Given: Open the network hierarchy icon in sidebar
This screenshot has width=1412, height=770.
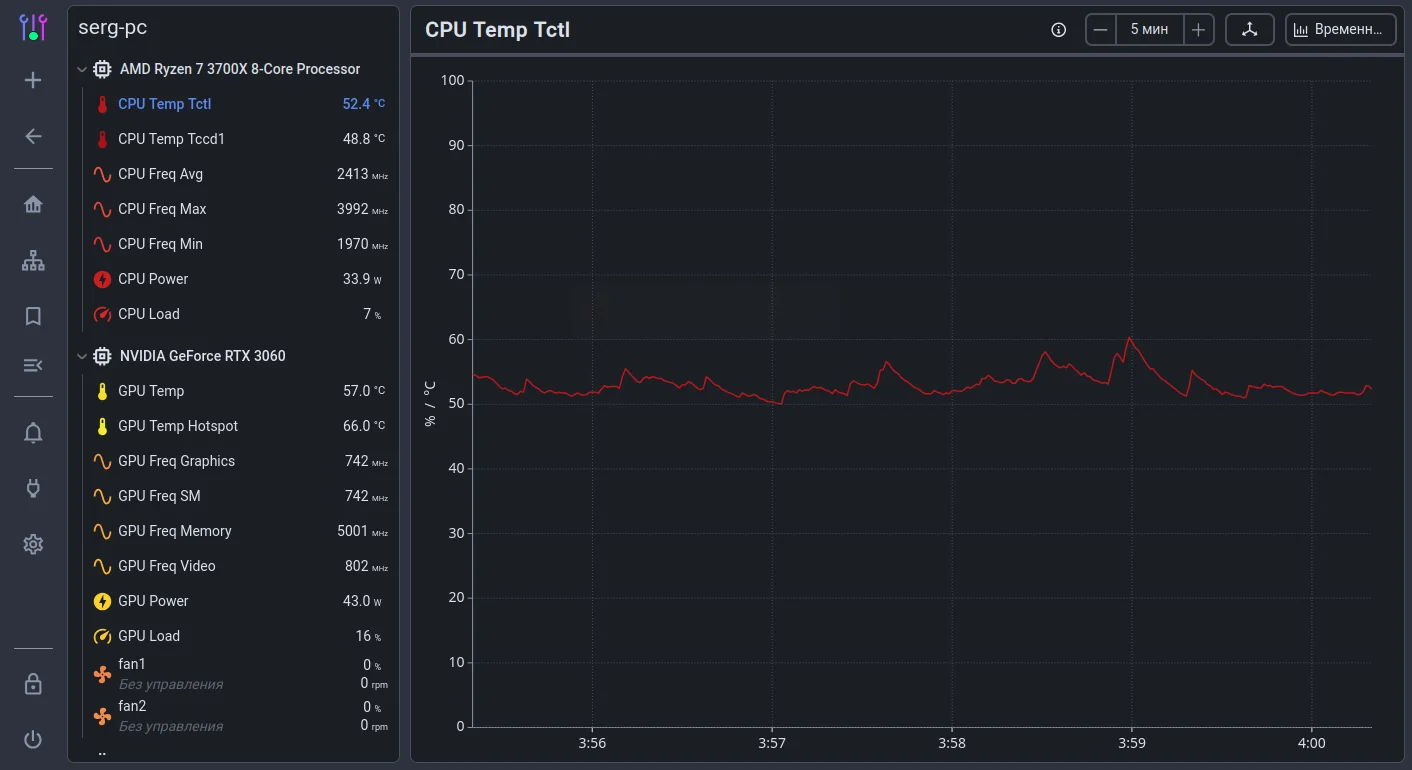Looking at the screenshot, I should [x=33, y=261].
